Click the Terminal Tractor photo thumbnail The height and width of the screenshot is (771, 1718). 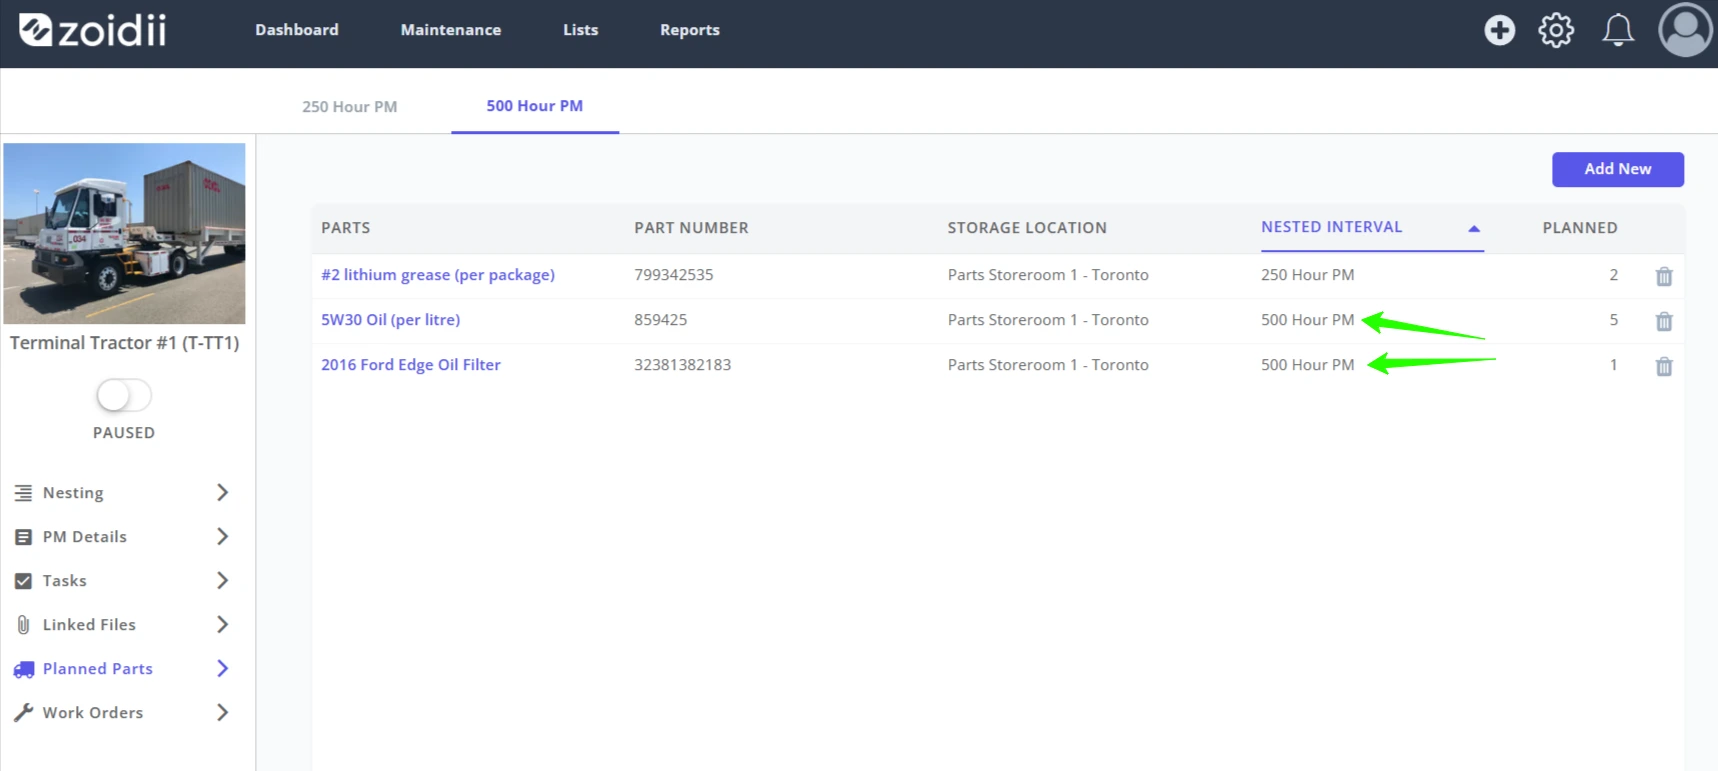click(x=124, y=233)
